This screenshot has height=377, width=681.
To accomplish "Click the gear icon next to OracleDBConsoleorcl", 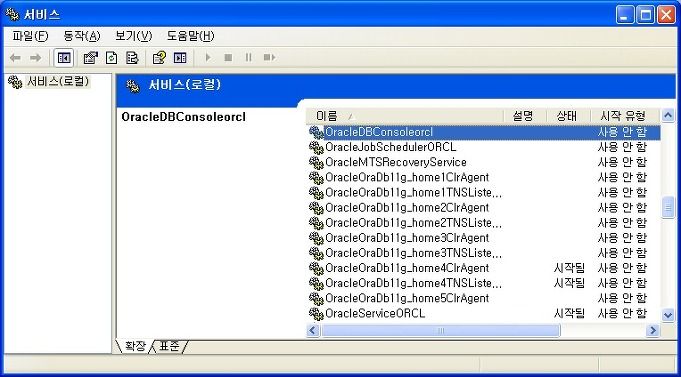I will (316, 132).
